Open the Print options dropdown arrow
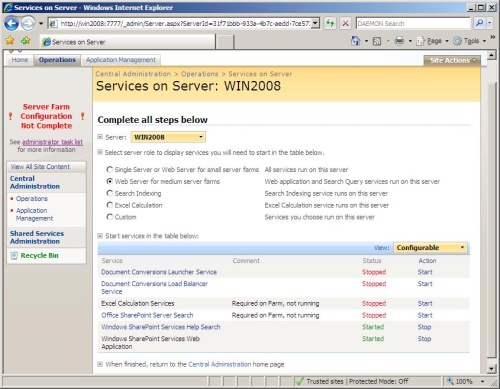 tap(410, 41)
